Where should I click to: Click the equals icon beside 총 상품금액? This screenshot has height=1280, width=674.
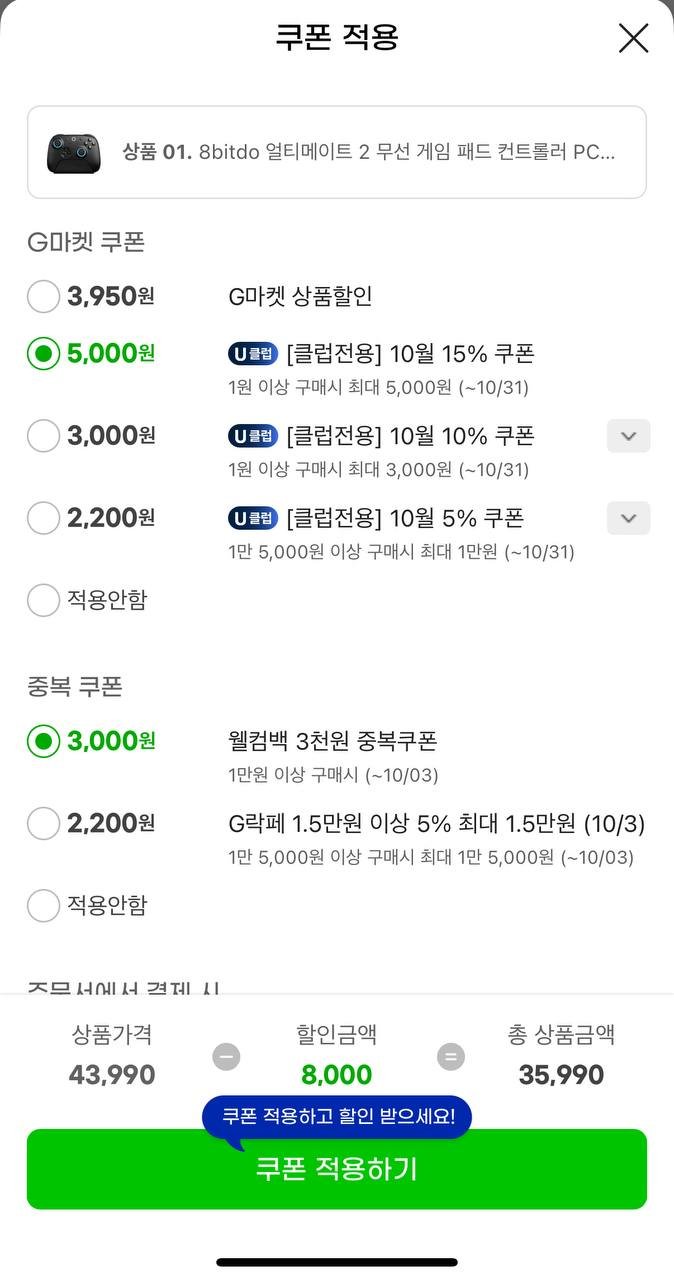(451, 1056)
